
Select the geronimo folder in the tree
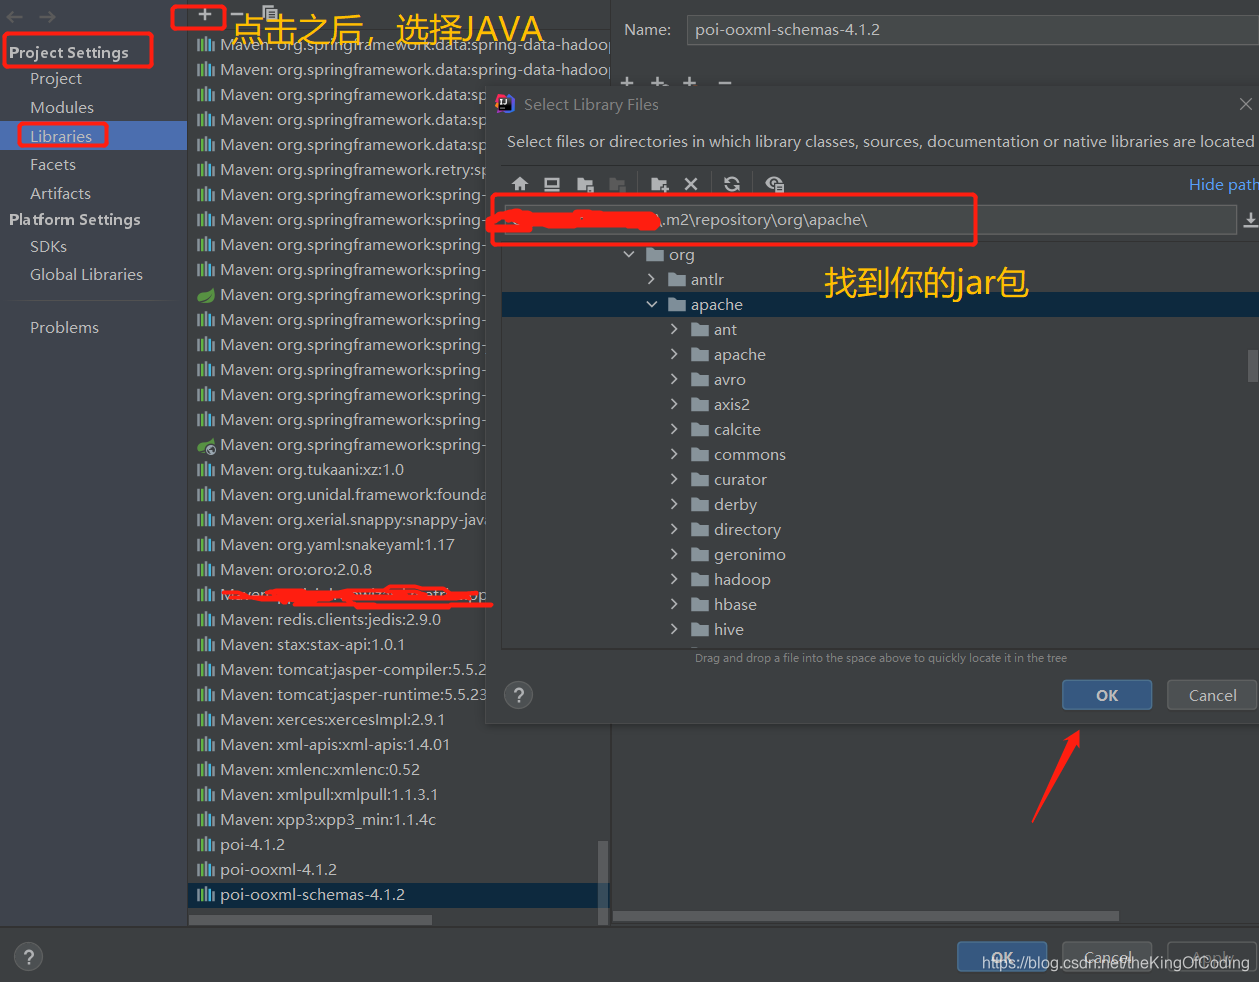click(x=749, y=554)
